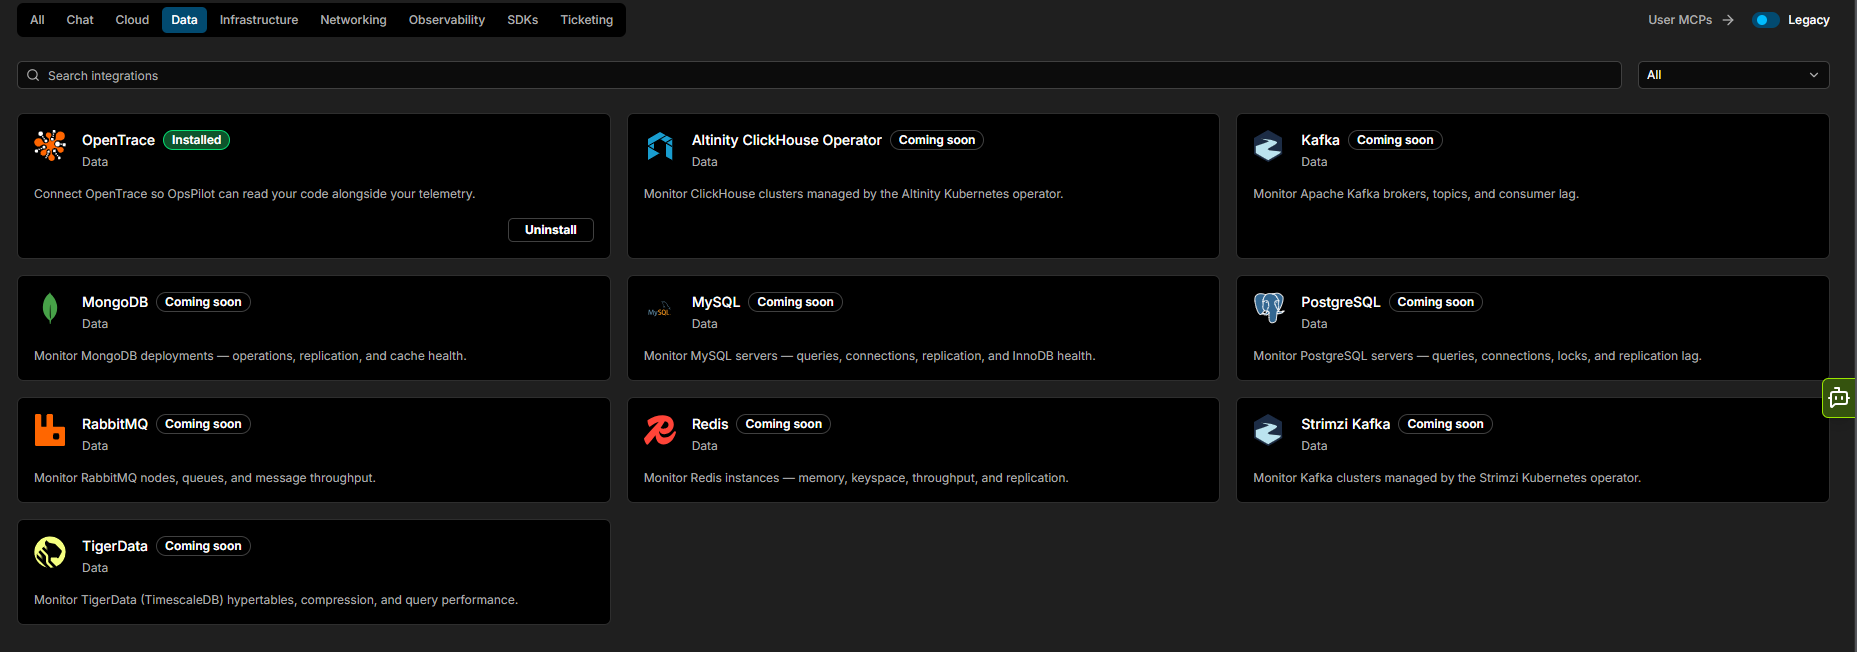Viewport: 1857px width, 652px height.
Task: Click the Strimzi Kafka logo icon
Action: [1269, 430]
